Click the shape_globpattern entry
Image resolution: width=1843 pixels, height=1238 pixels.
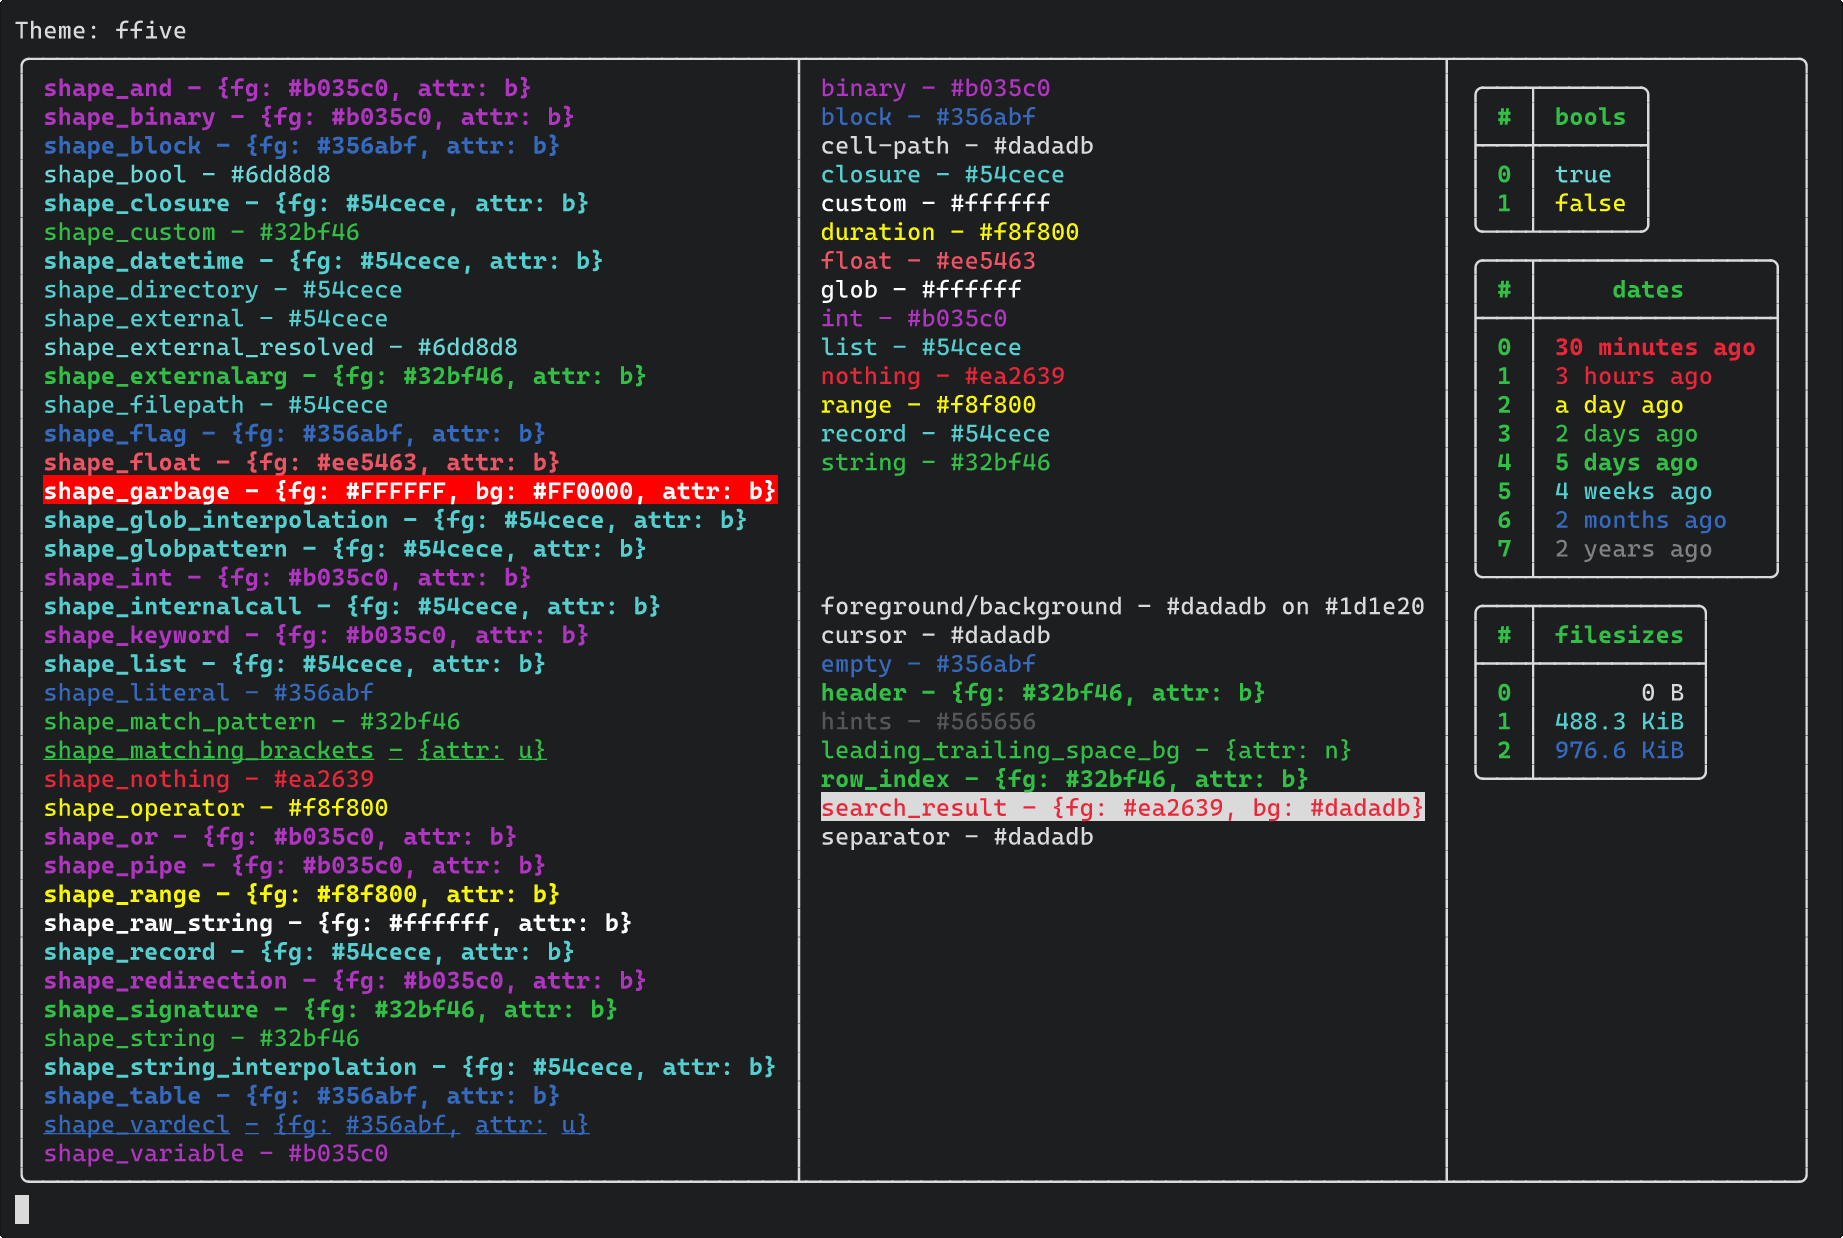tap(345, 549)
